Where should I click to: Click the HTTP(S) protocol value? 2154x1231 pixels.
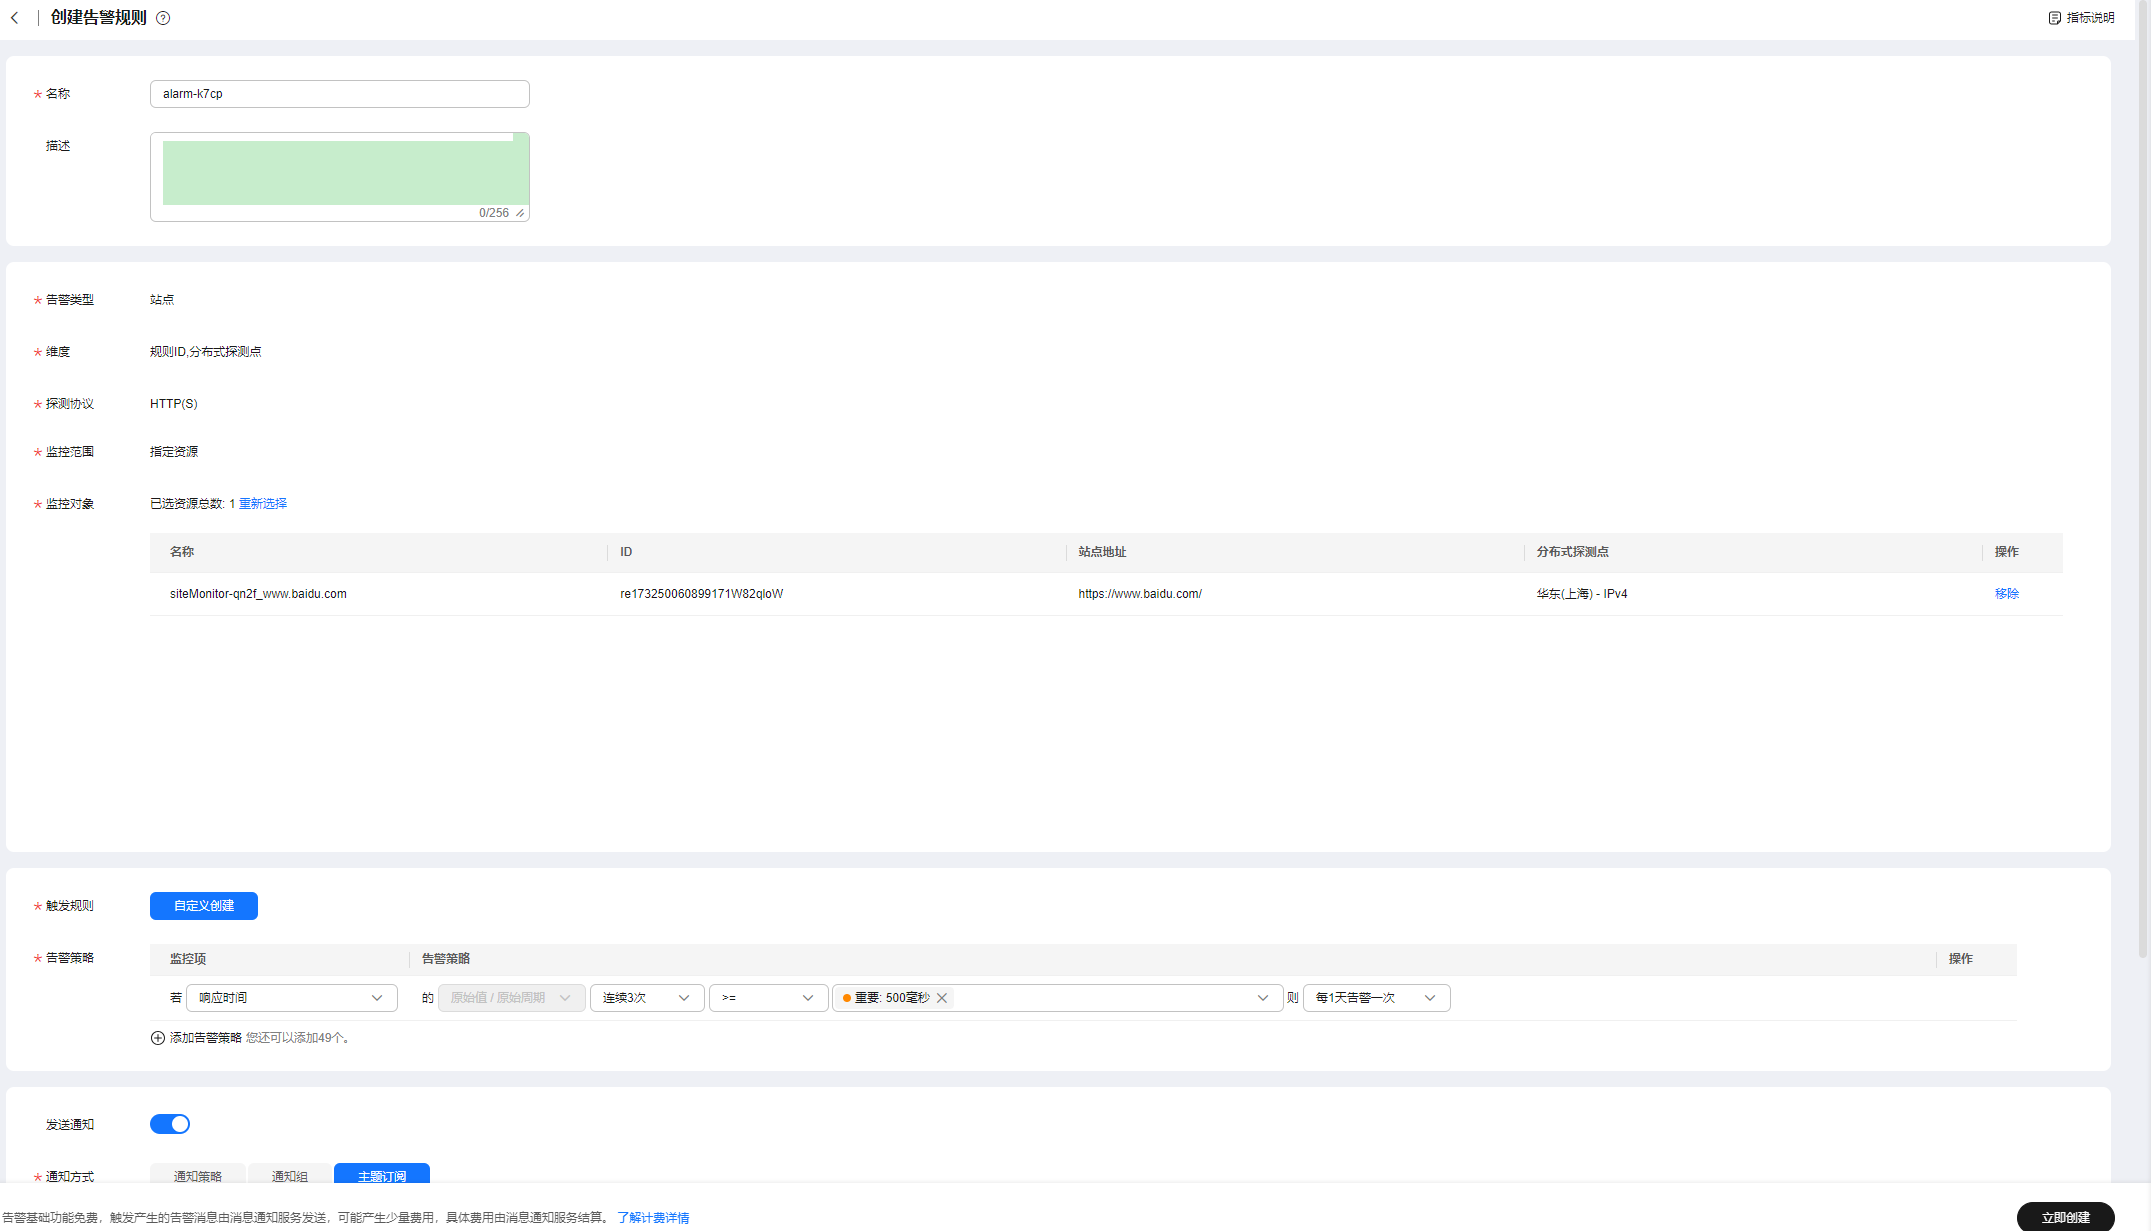[174, 404]
